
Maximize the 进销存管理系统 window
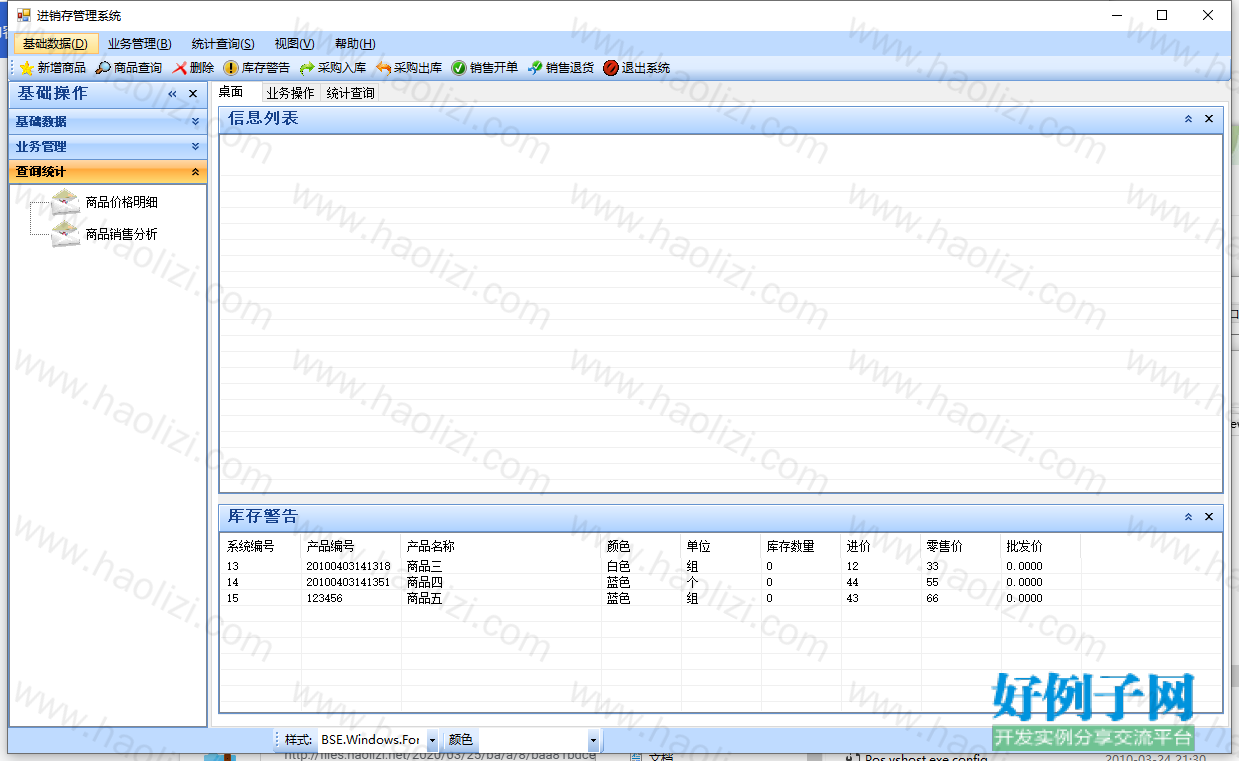point(1162,15)
